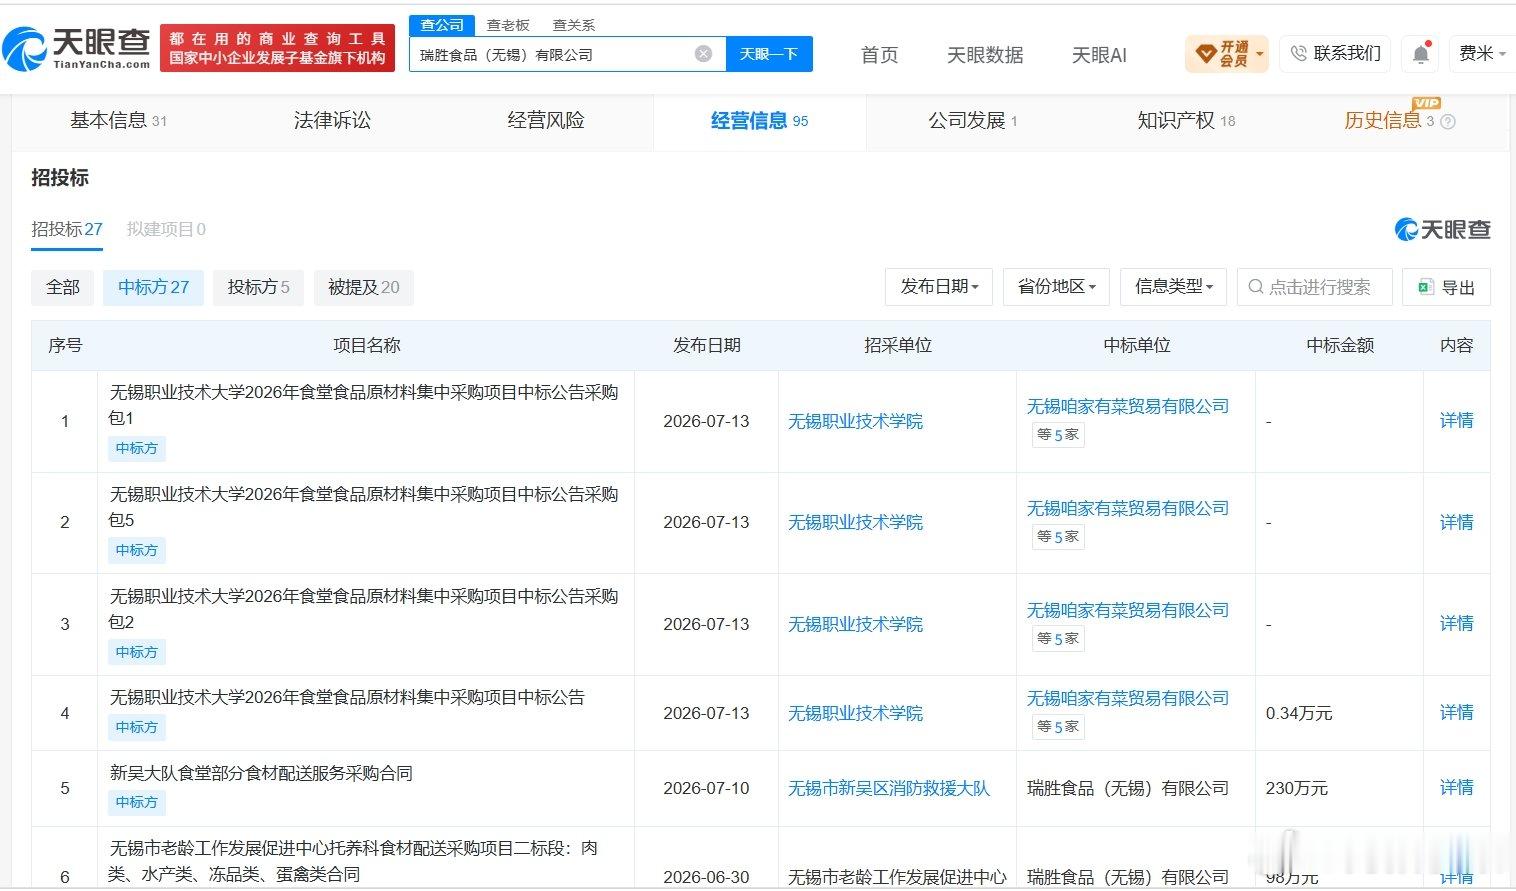The image size is (1516, 891).
Task: Select the 查公司 search mode tab
Action: coord(442,25)
